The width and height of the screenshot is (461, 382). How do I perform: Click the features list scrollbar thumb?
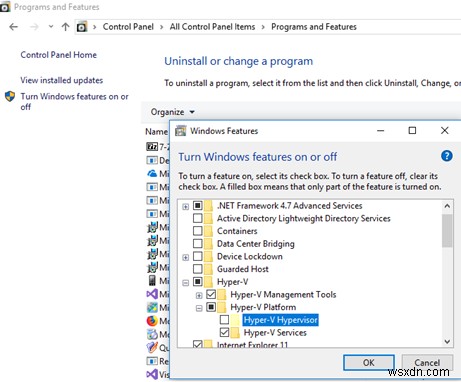click(447, 231)
